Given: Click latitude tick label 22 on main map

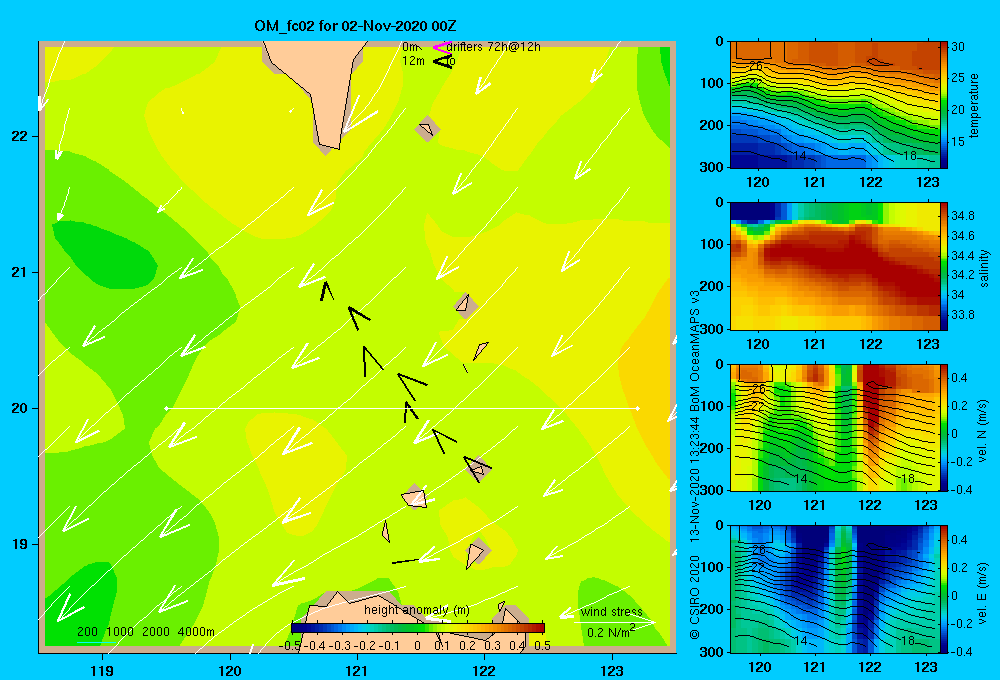Looking at the screenshot, I should pos(20,136).
